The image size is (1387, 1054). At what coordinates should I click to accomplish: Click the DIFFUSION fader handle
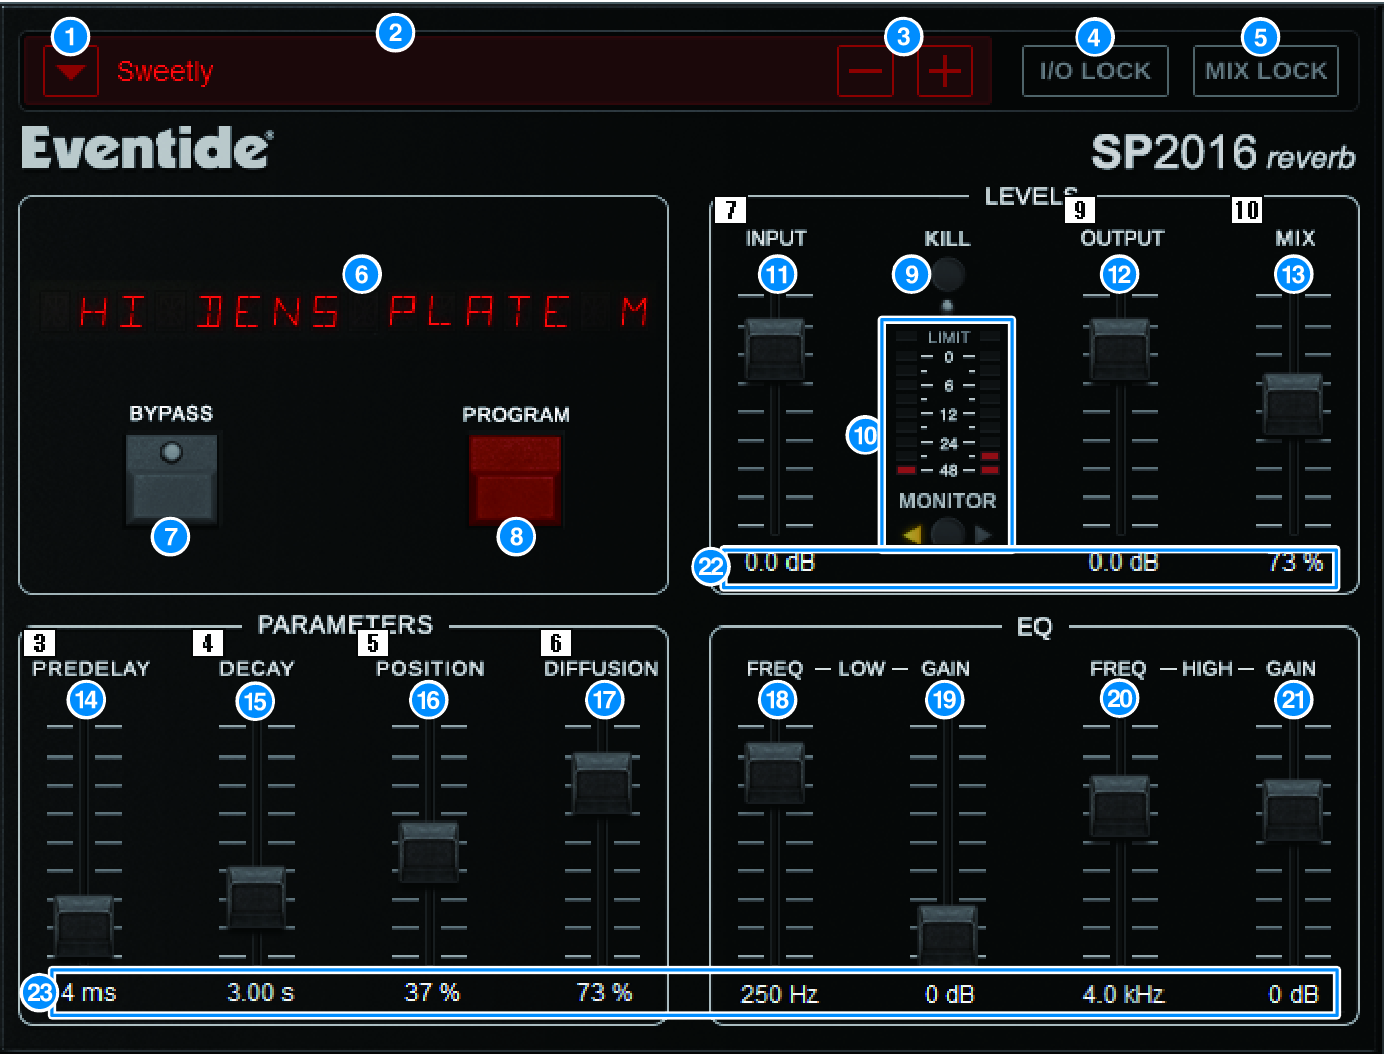coord(602,783)
